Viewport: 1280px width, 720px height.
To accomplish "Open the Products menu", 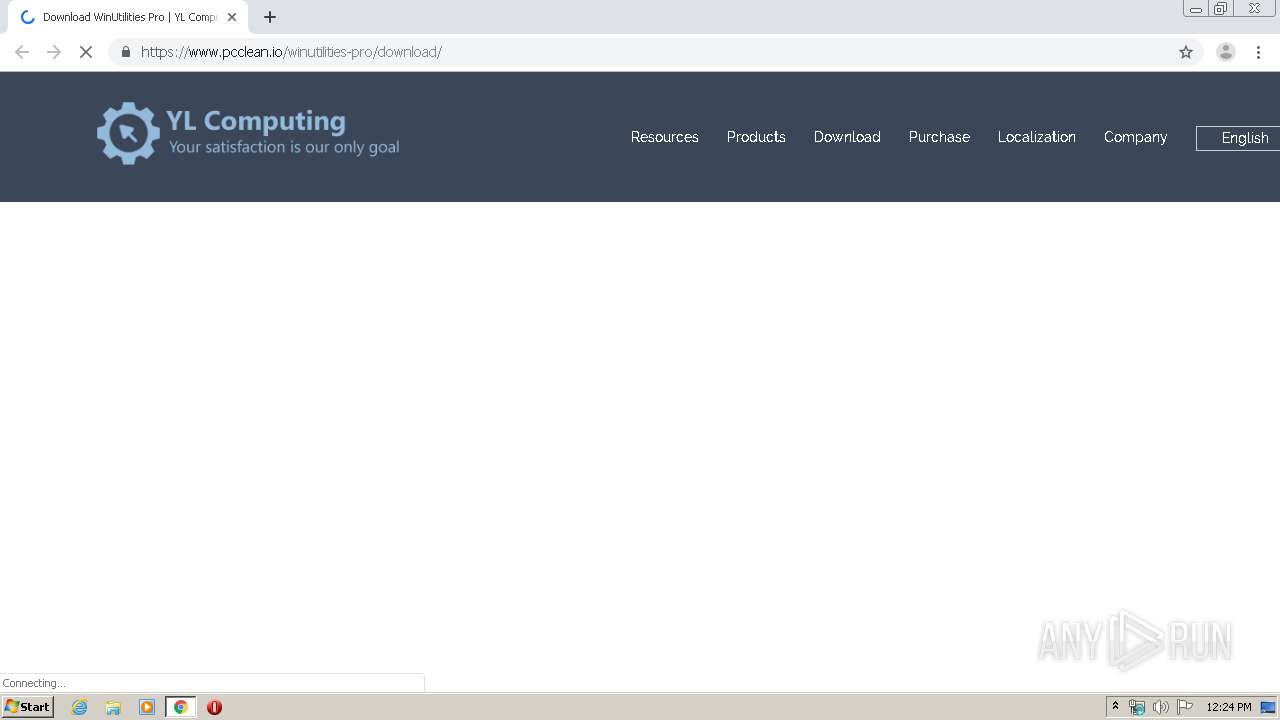I will click(x=756, y=137).
